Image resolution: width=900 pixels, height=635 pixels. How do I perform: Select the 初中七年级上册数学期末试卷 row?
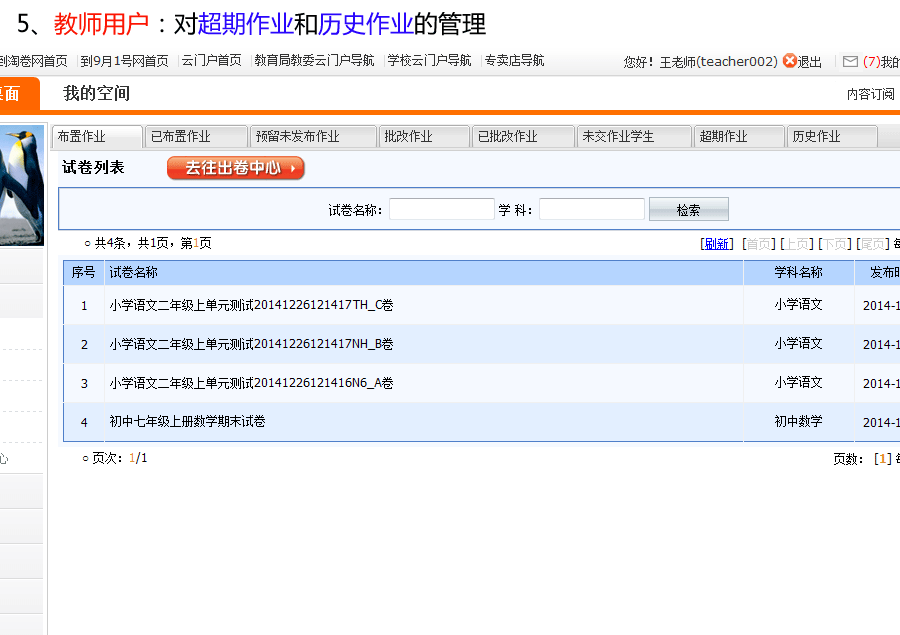tap(187, 422)
